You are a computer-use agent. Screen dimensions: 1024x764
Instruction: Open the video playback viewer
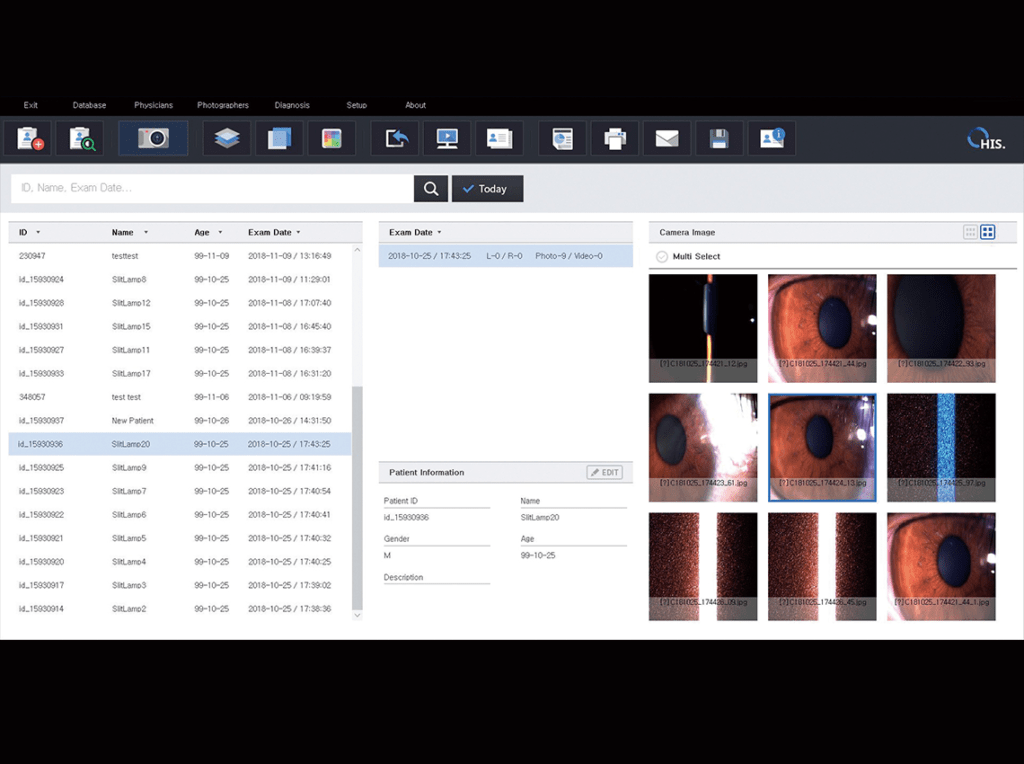(x=447, y=138)
